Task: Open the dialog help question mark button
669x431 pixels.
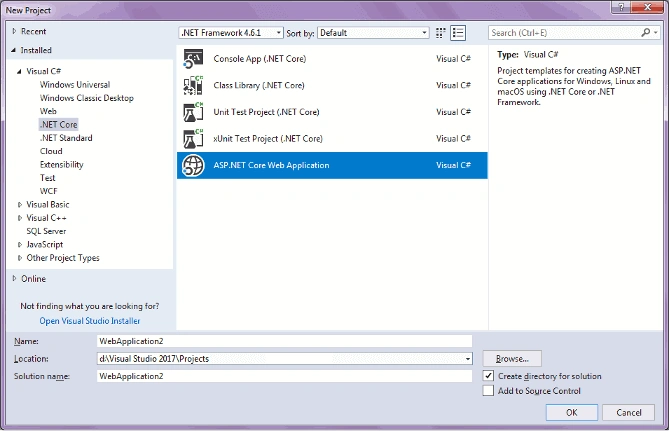Action: click(621, 7)
